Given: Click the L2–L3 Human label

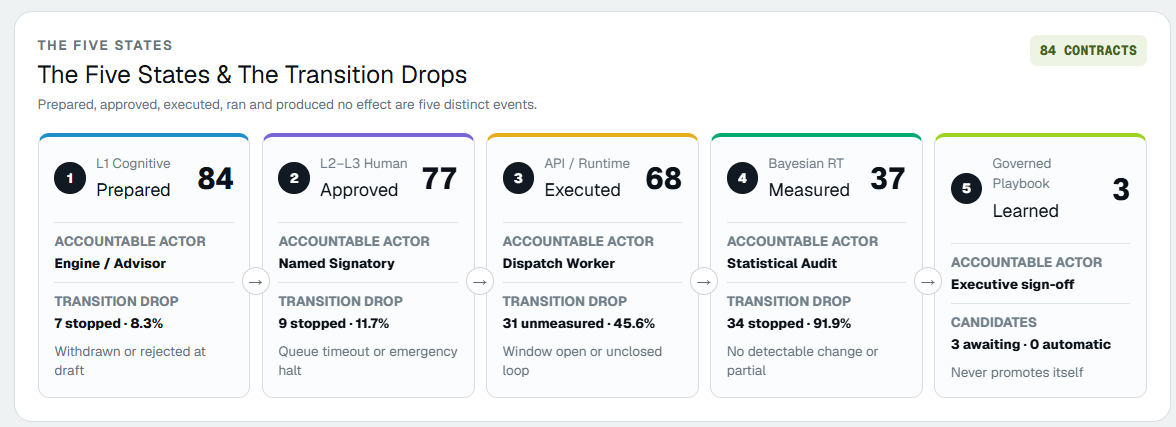Looking at the screenshot, I should click(364, 164).
